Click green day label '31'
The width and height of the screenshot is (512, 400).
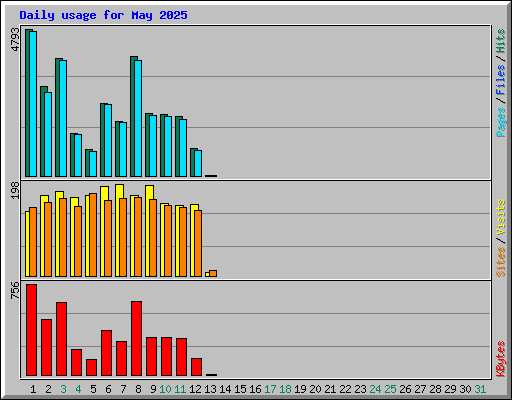click(x=480, y=389)
